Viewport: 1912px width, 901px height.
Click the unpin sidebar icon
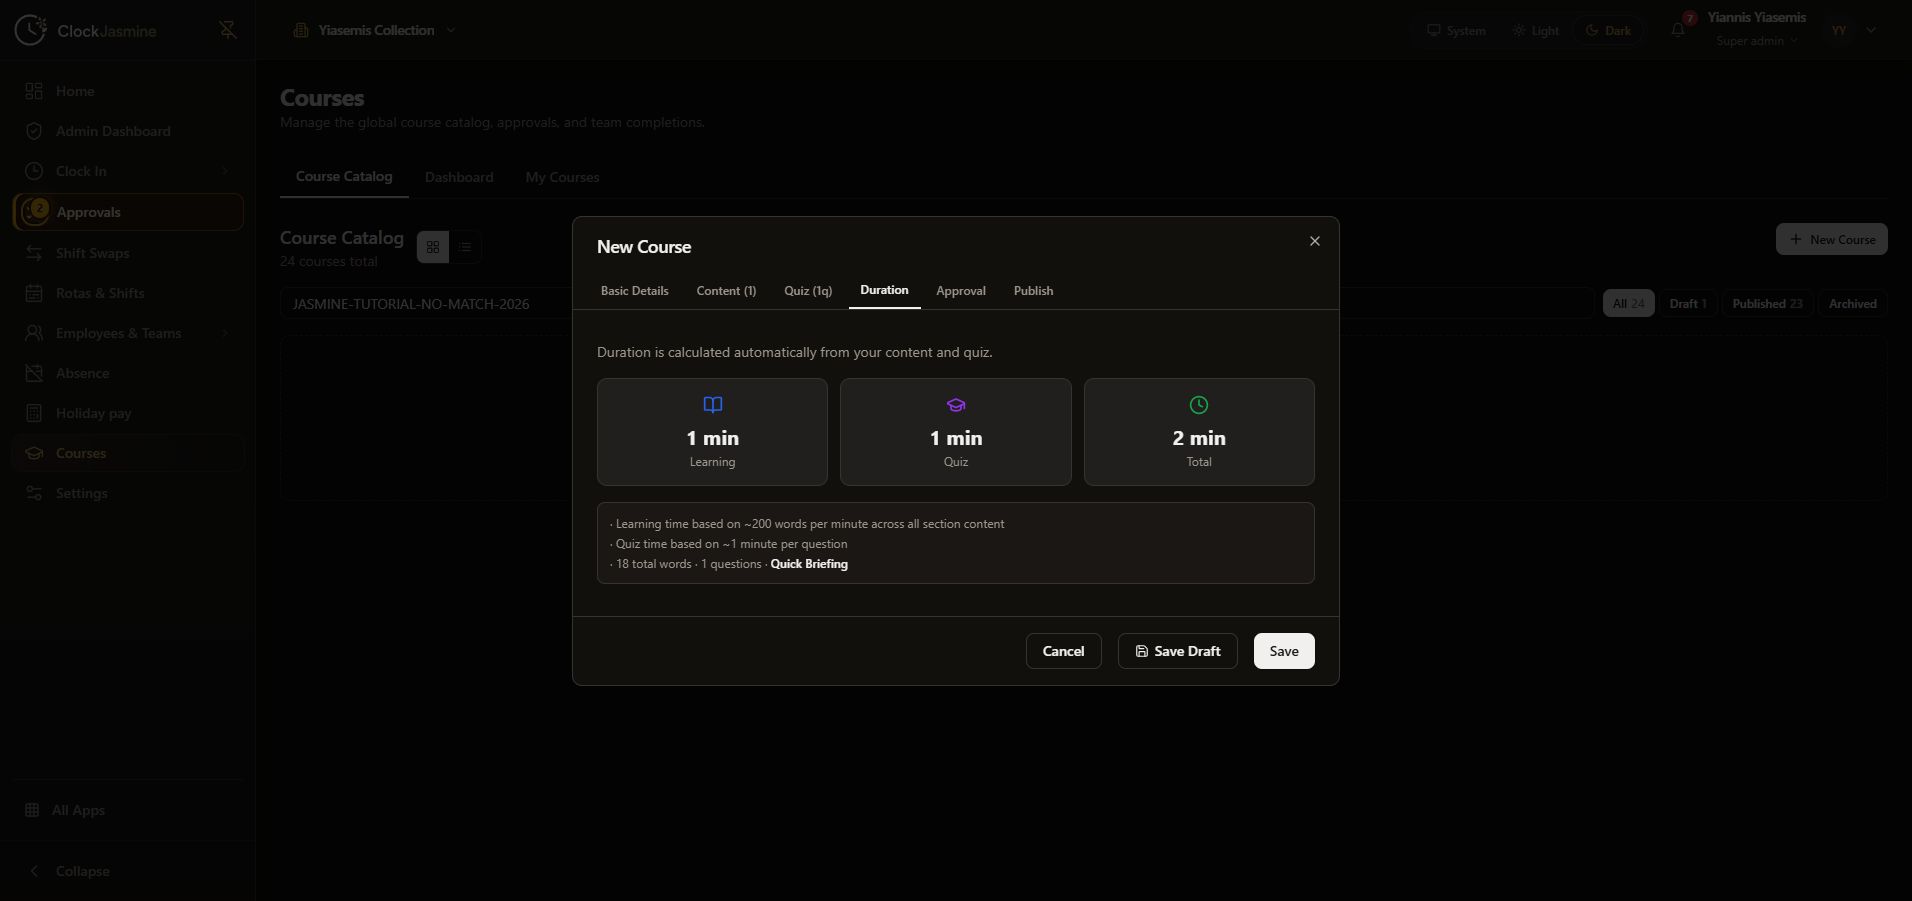pyautogui.click(x=228, y=30)
